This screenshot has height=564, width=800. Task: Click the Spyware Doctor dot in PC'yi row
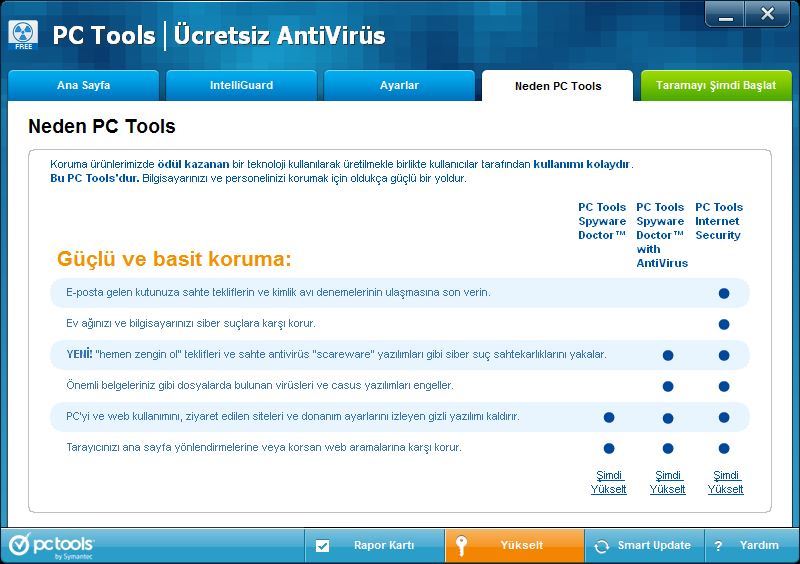(609, 418)
